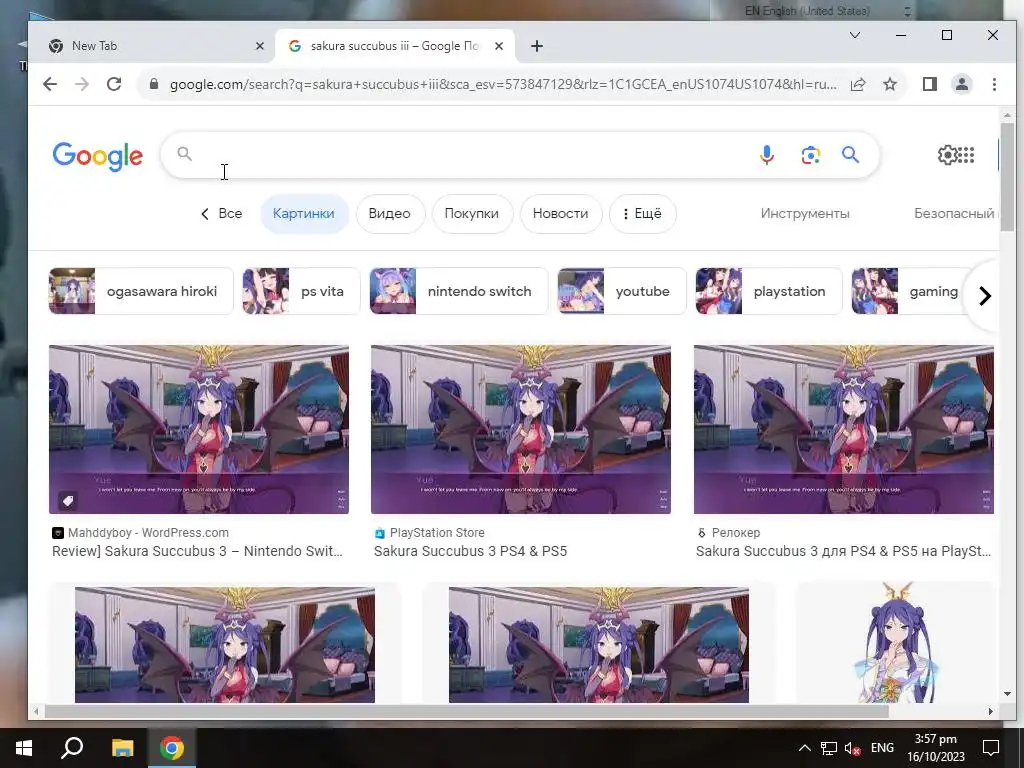The height and width of the screenshot is (768, 1024).
Task: Open the ENG language indicator
Action: [x=882, y=748]
